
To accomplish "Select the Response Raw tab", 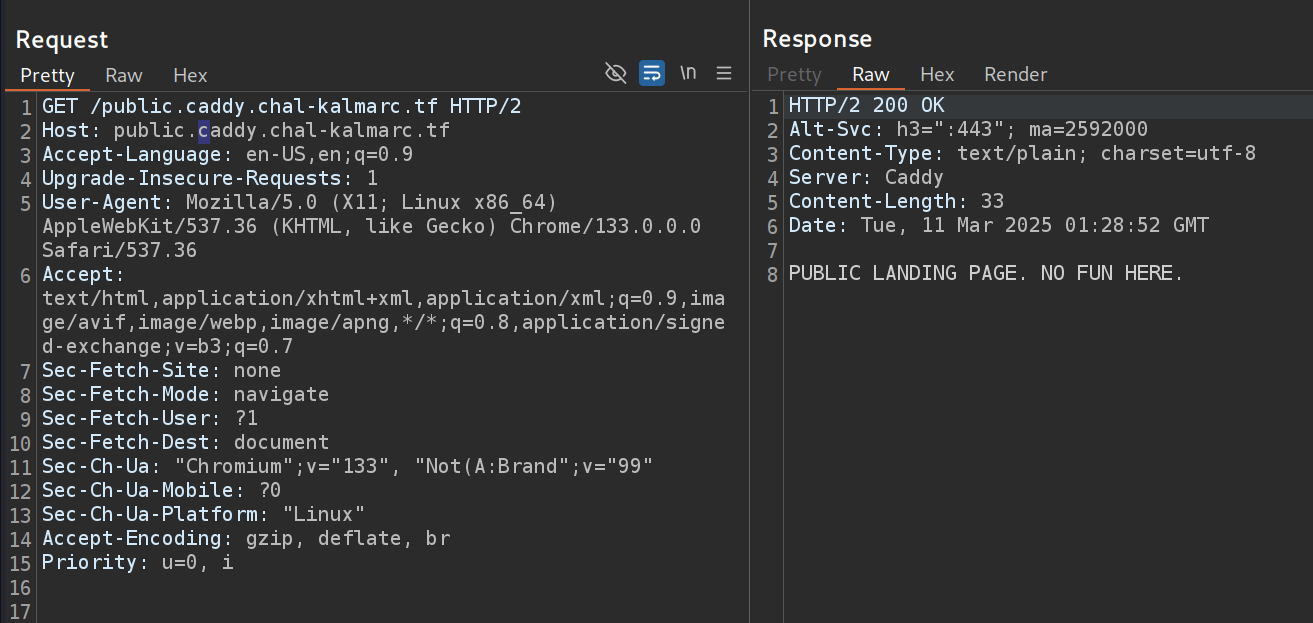I will [x=871, y=74].
